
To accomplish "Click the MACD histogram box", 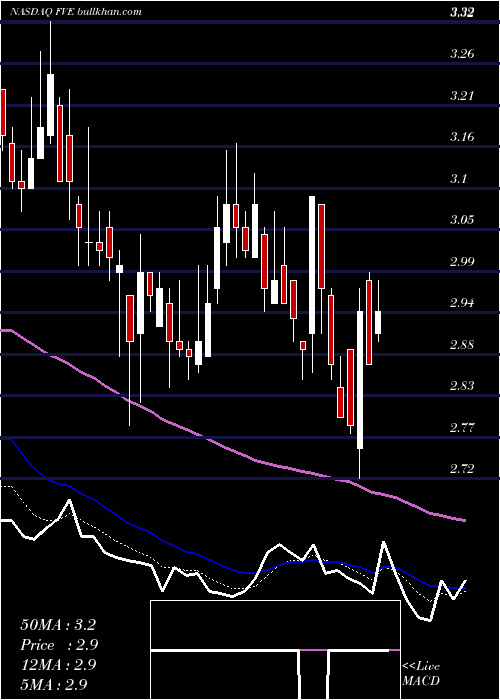I will [x=275, y=650].
